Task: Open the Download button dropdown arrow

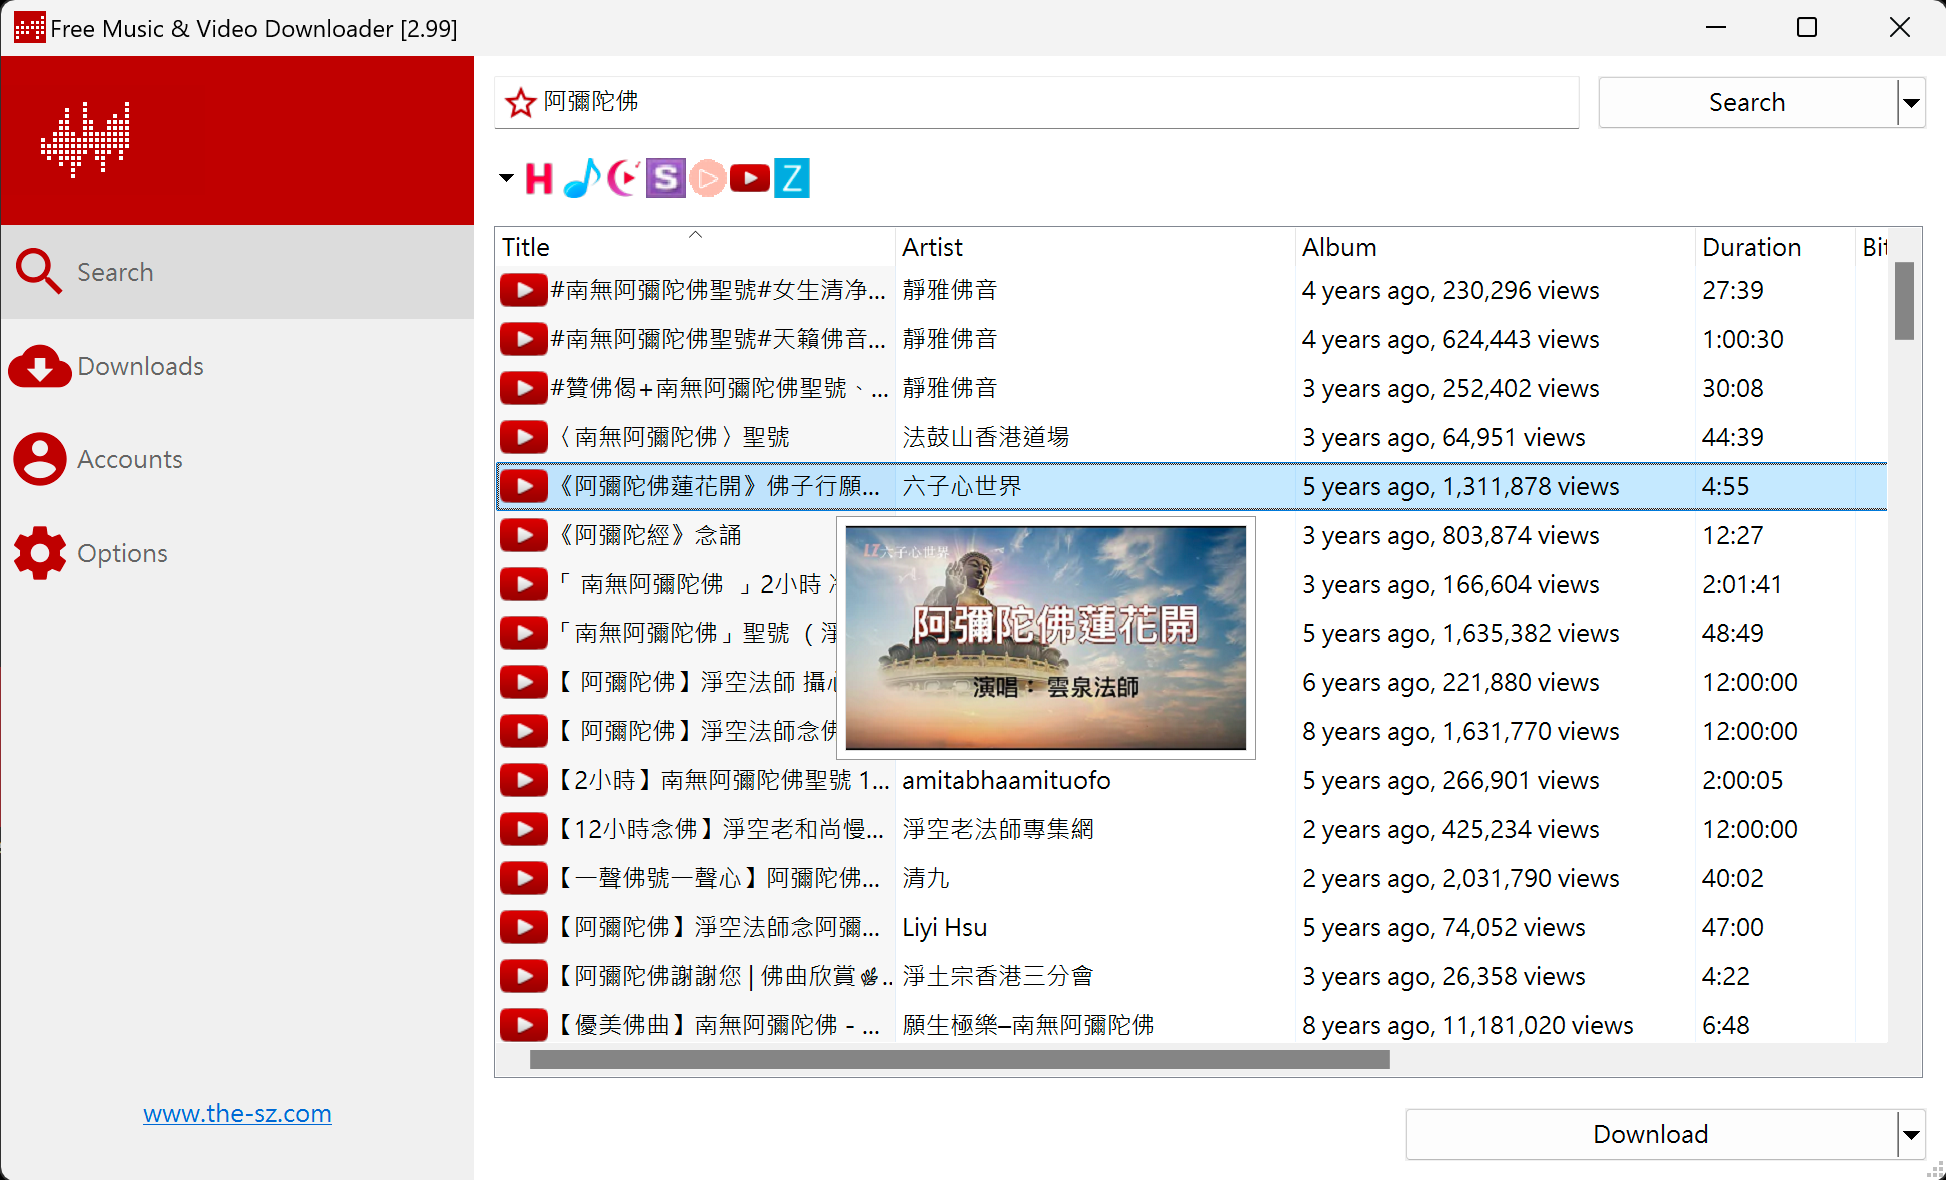Action: click(x=1911, y=1135)
